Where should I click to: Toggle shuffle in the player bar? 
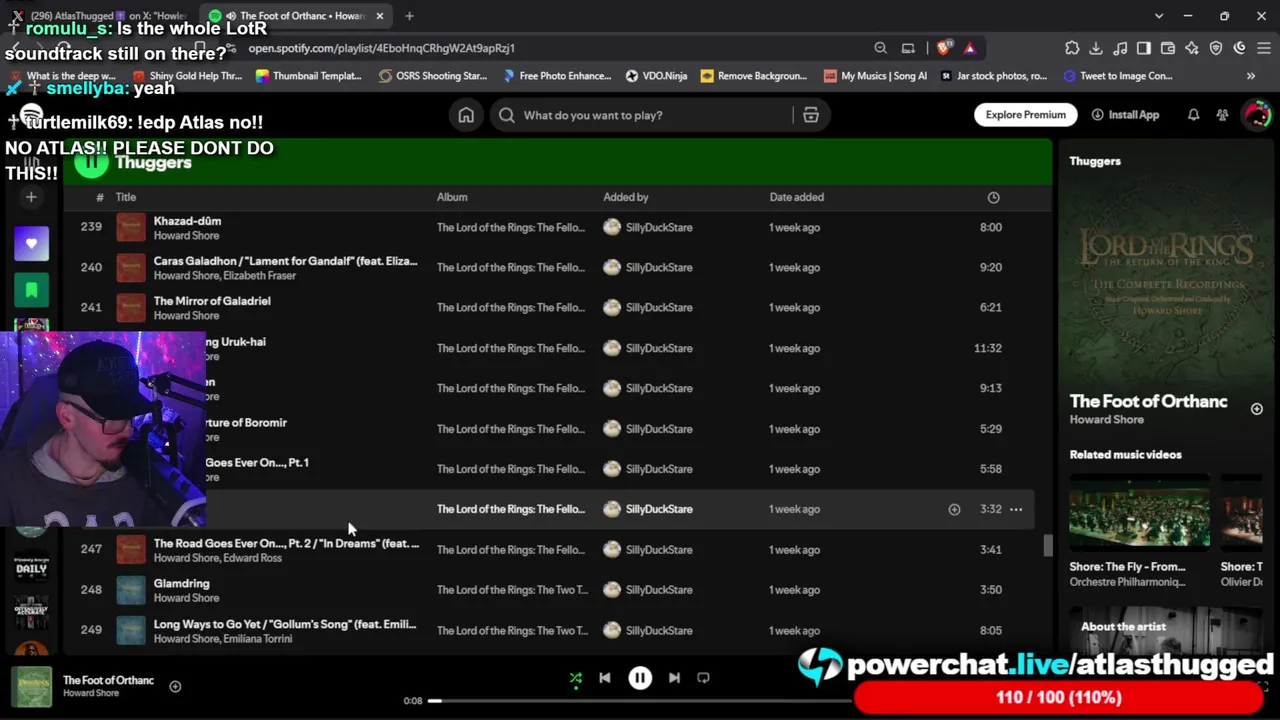pos(576,678)
